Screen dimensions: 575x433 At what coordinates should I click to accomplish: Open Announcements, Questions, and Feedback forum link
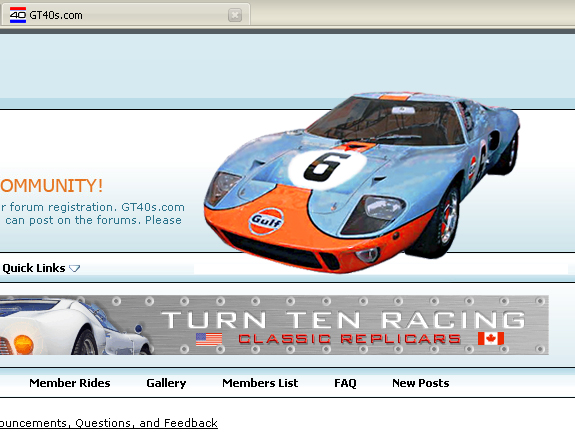109,423
